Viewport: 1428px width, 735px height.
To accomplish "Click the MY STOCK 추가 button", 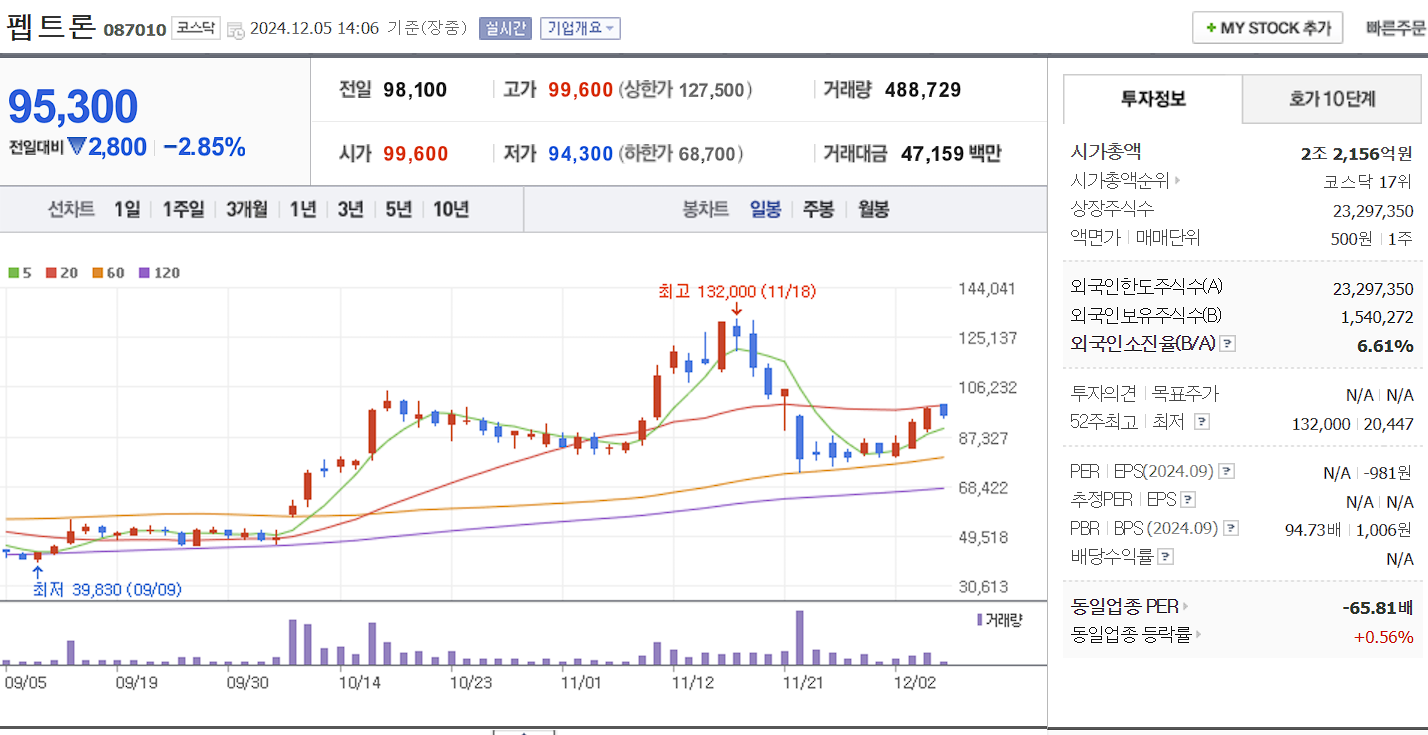I will [x=1267, y=27].
